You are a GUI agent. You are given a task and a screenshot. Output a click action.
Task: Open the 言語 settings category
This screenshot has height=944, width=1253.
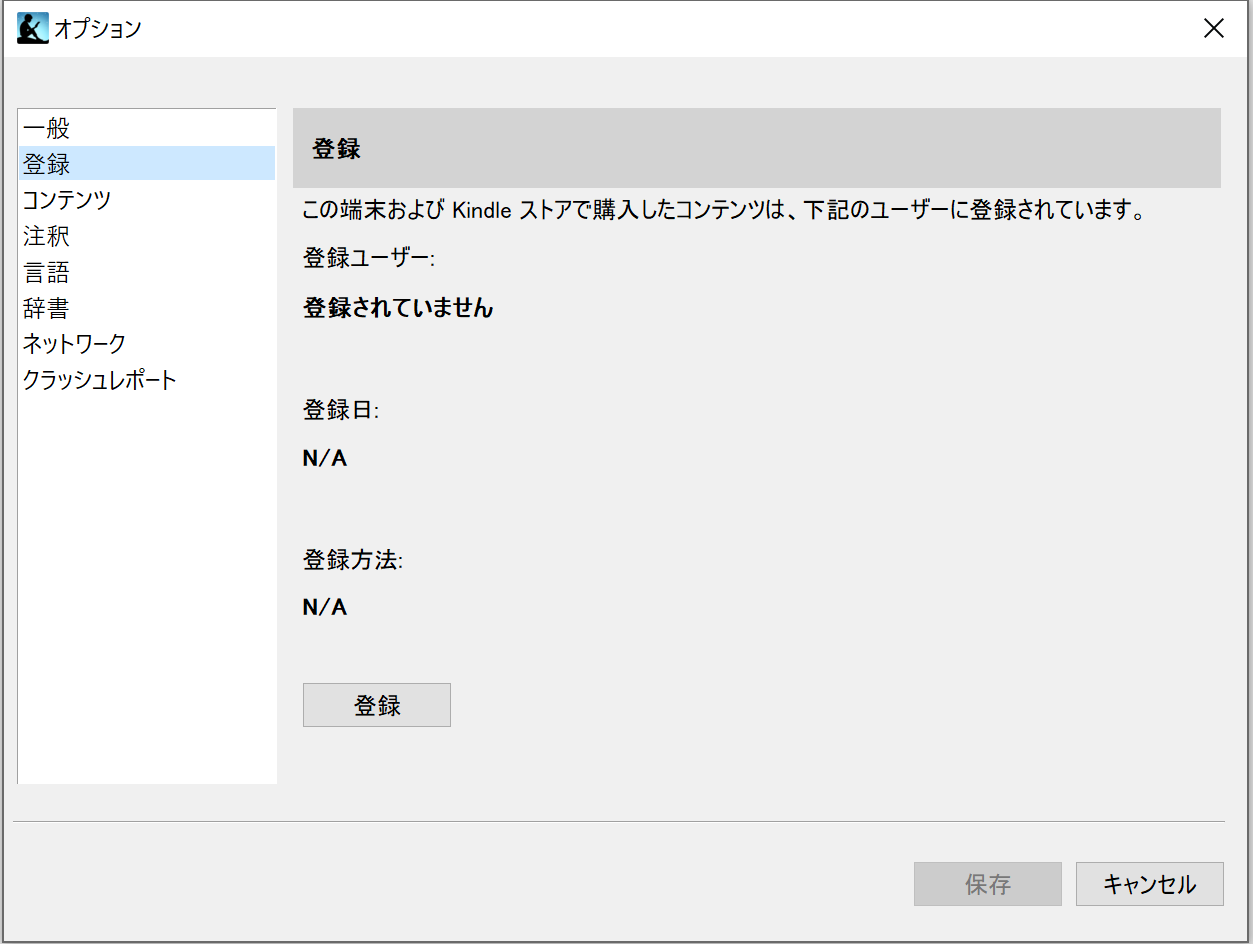coord(47,273)
